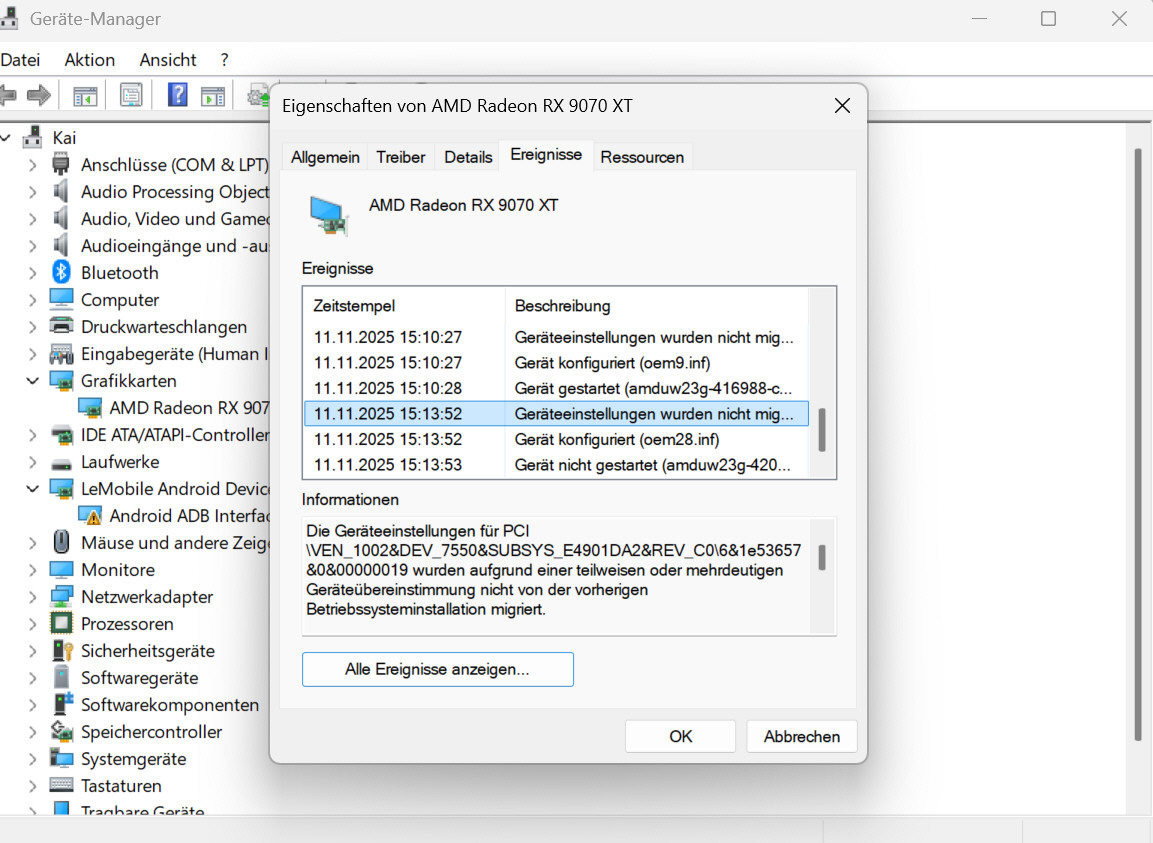Click the Speichercontroller icon
1153x843 pixels.
click(61, 731)
